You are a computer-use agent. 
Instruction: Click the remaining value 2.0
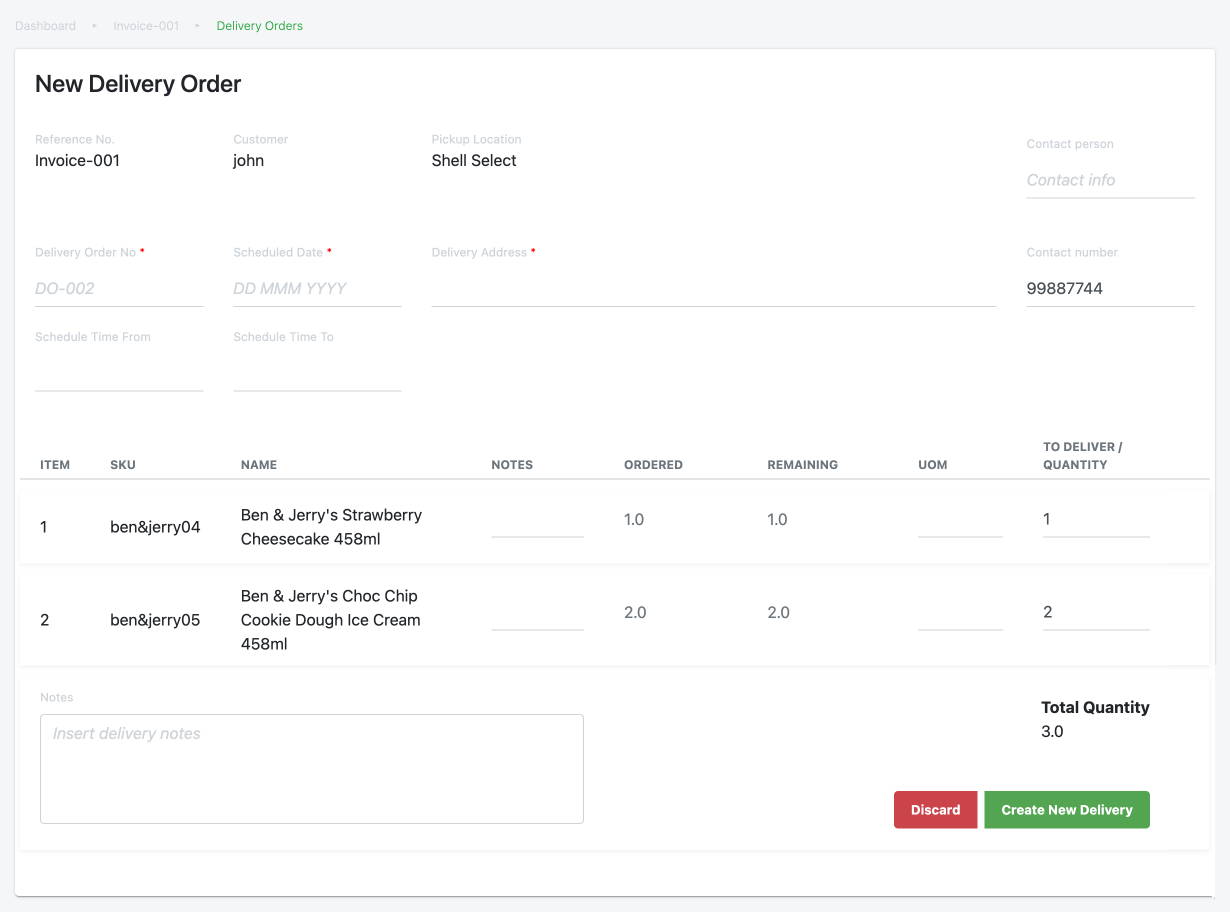tap(778, 613)
